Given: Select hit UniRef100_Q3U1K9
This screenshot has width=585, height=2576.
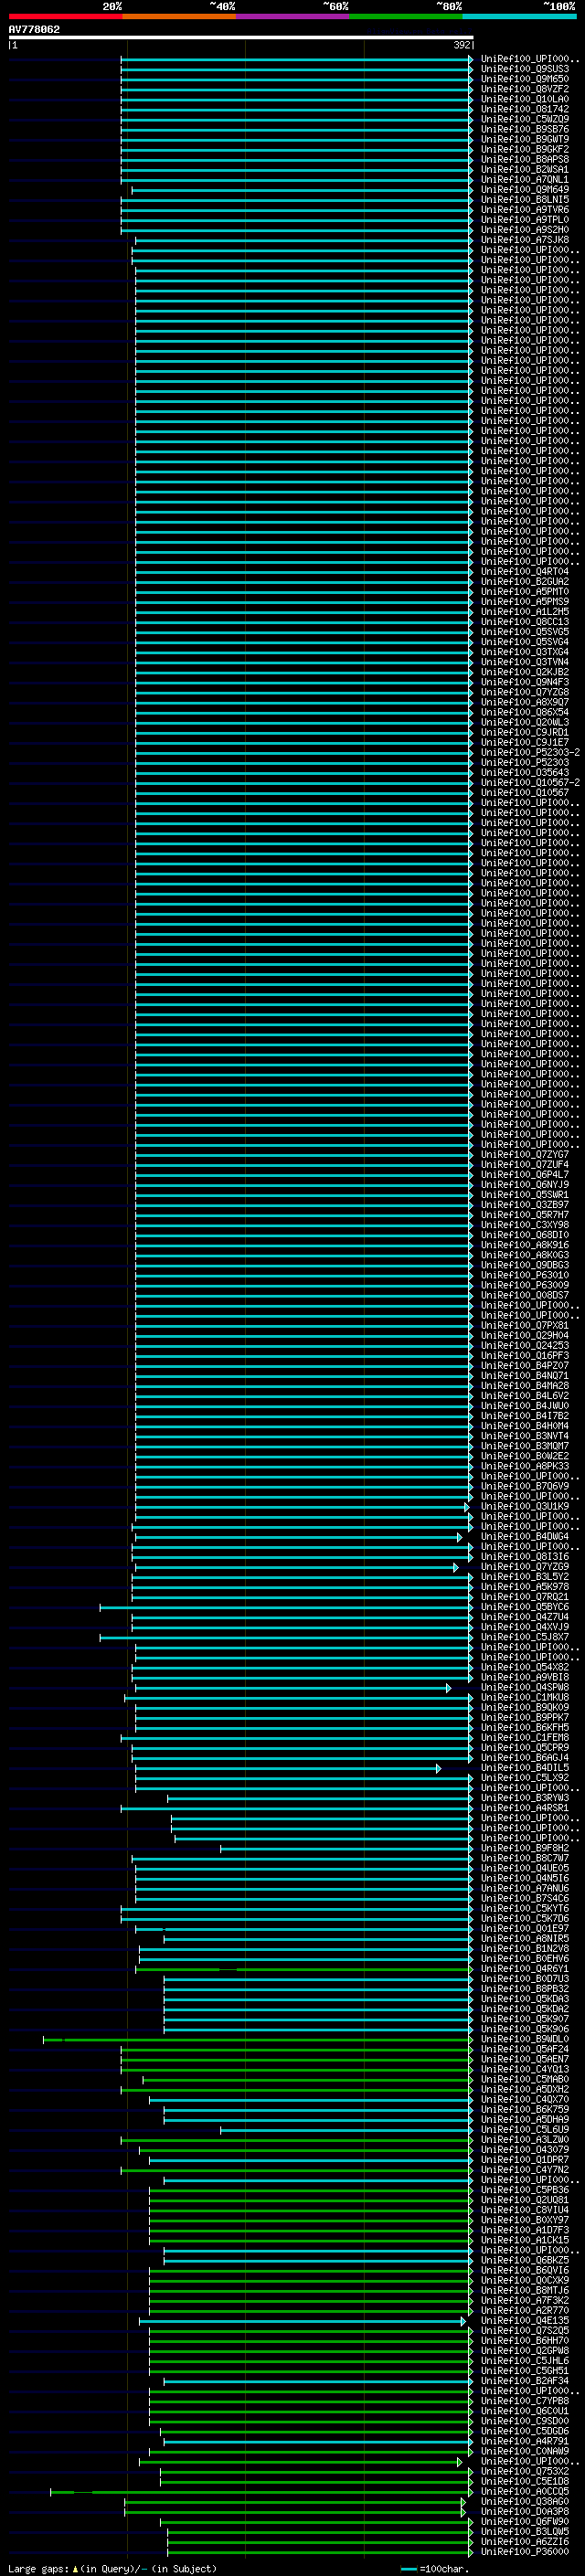Looking at the screenshot, I should coord(525,1507).
